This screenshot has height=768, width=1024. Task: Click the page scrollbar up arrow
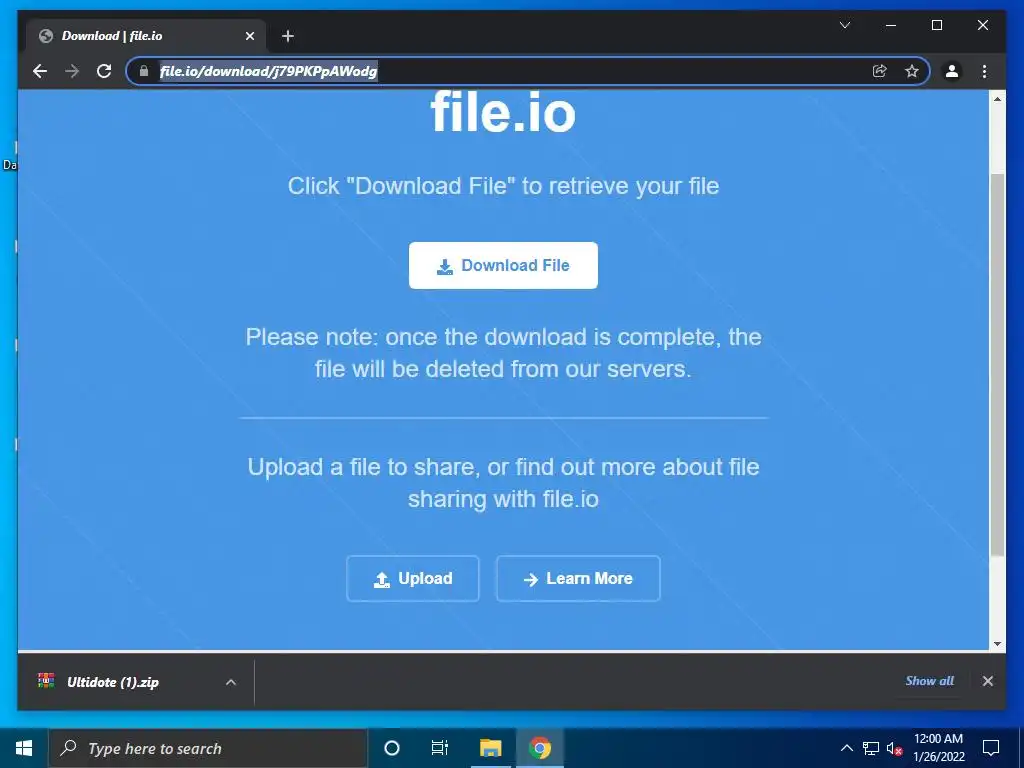(x=997, y=99)
